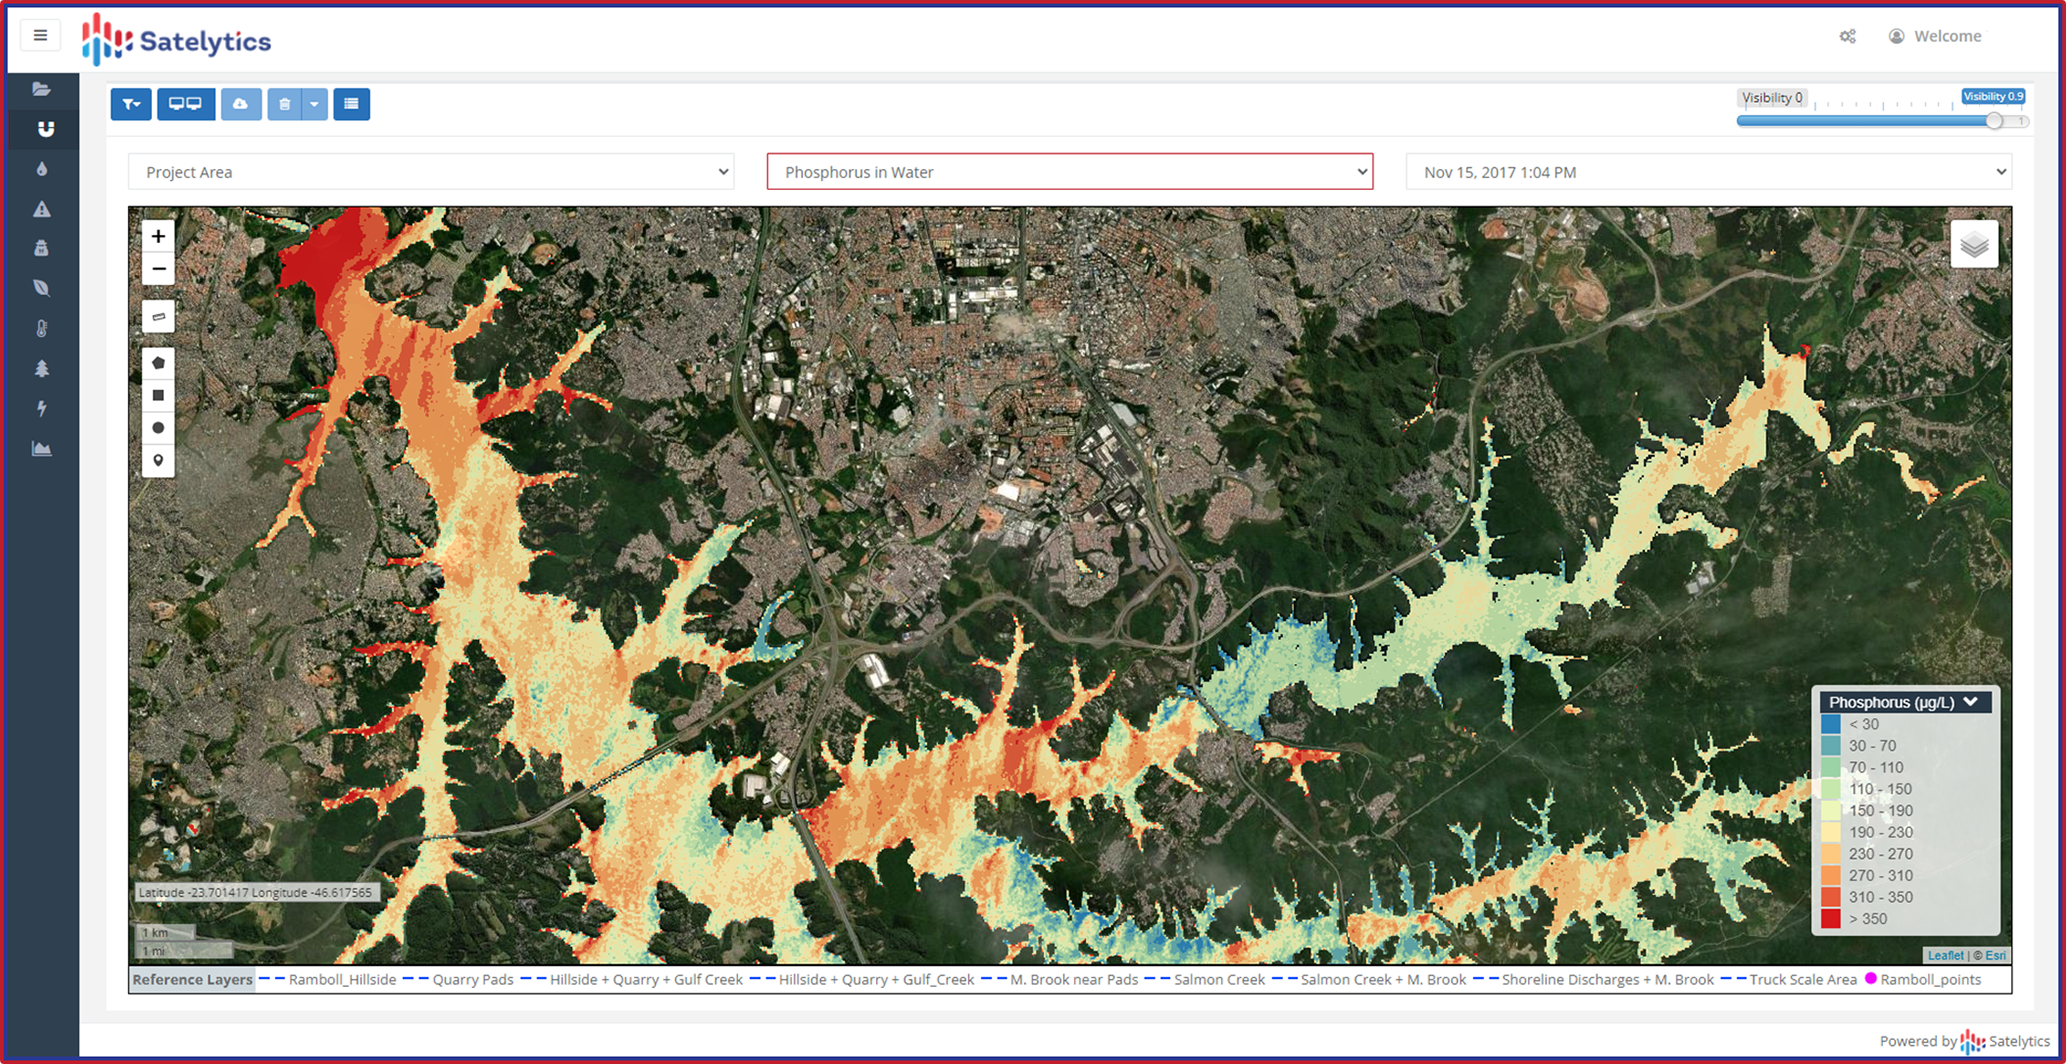Click the ruler measurement tool
Screen dimensions: 2066x1064
click(158, 317)
